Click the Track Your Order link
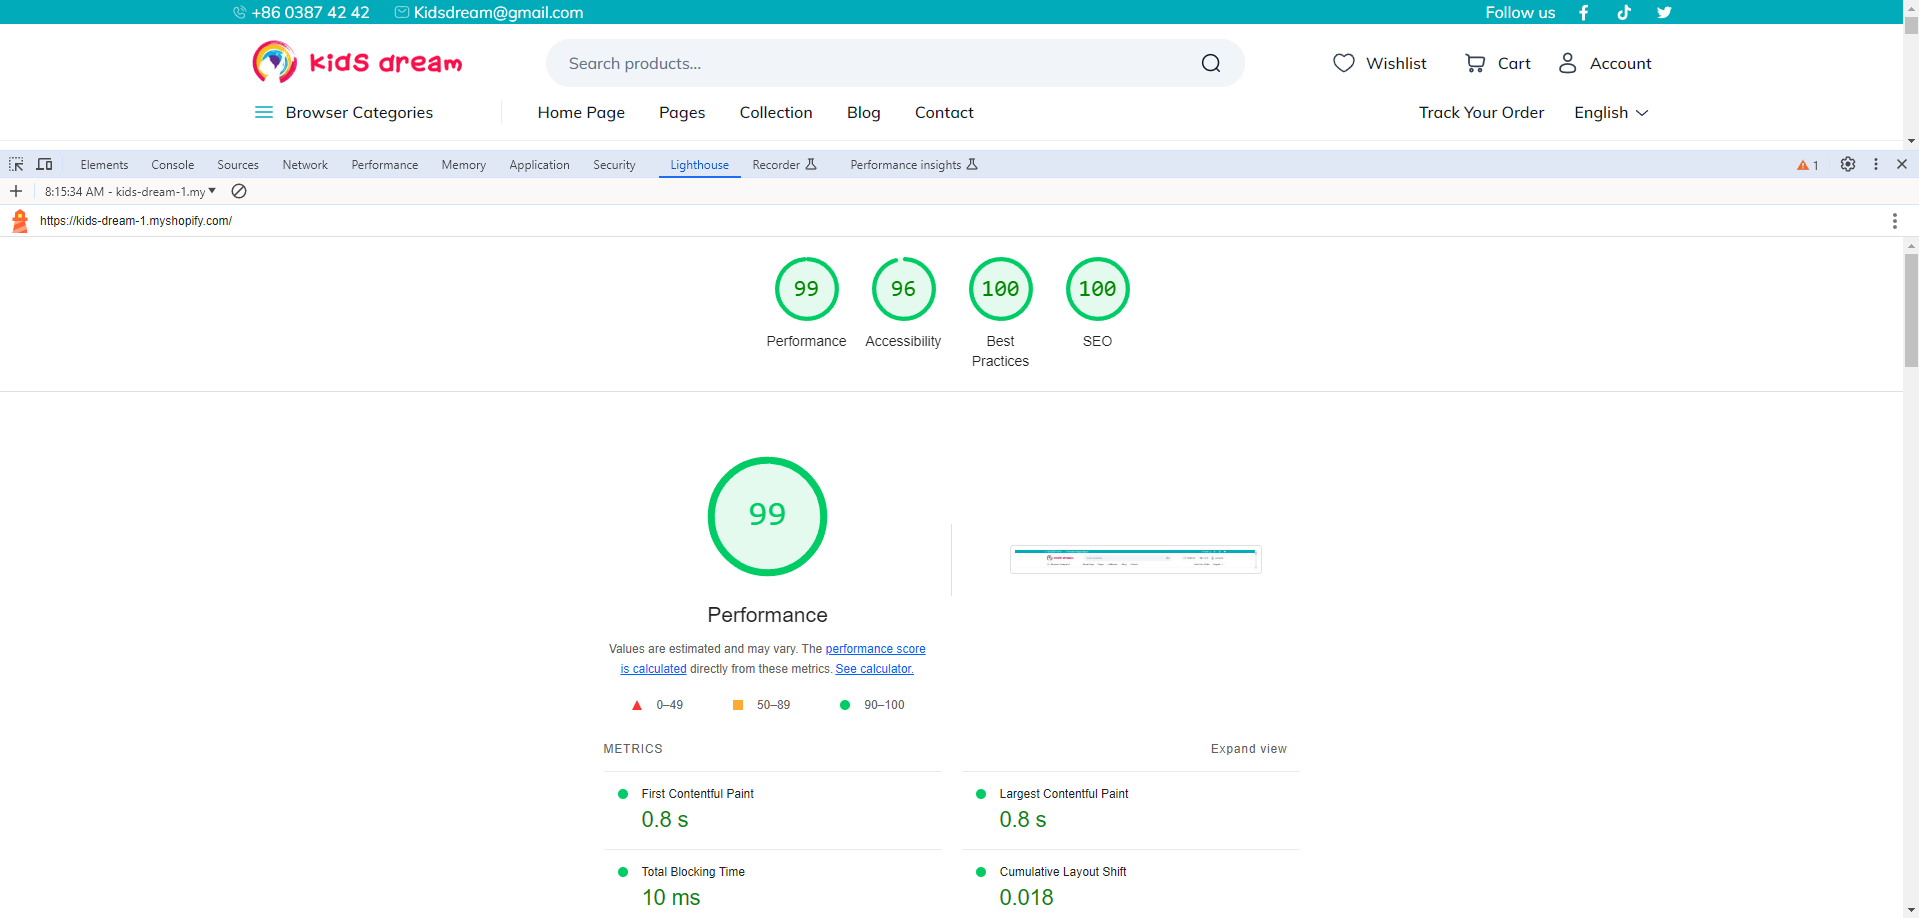This screenshot has width=1919, height=918. pyautogui.click(x=1481, y=112)
